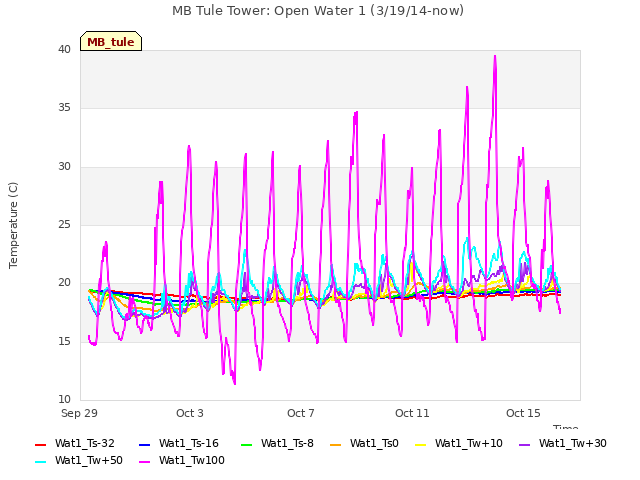Image resolution: width=640 pixels, height=480 pixels.
Task: Click the highest magenta peak near 39 degrees
Action: [495, 56]
